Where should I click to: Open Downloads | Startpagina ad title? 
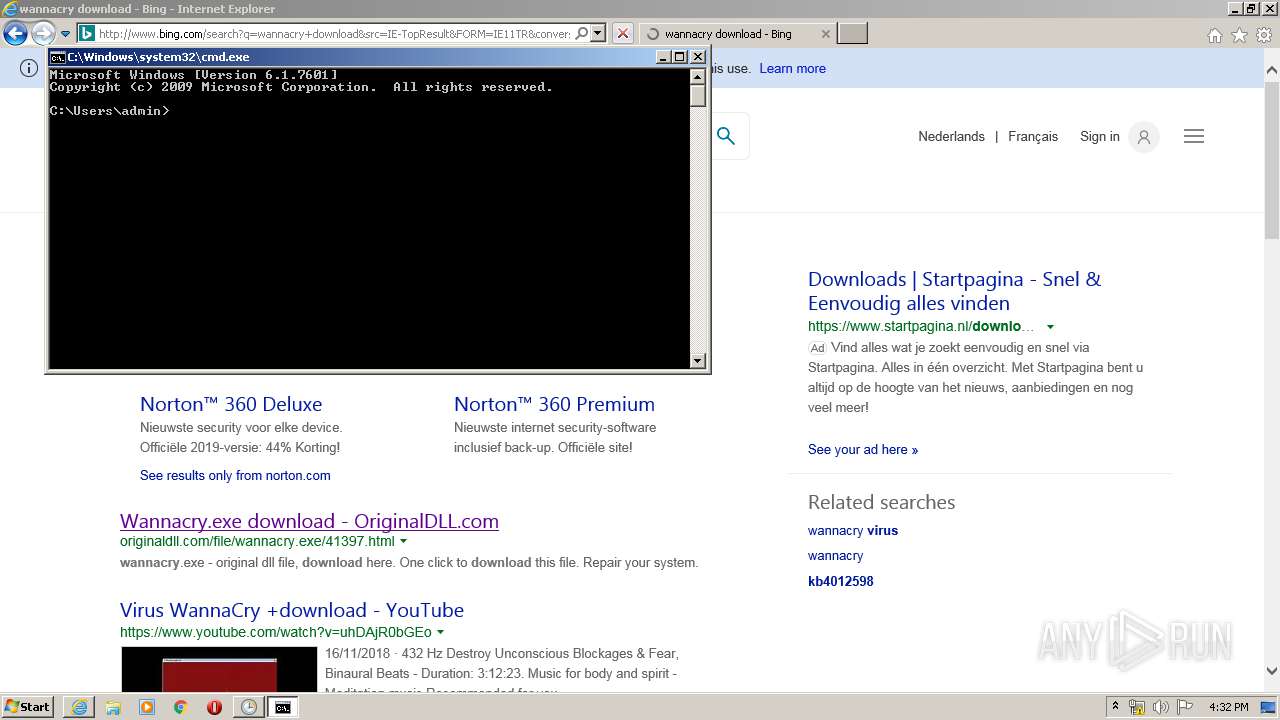point(954,291)
